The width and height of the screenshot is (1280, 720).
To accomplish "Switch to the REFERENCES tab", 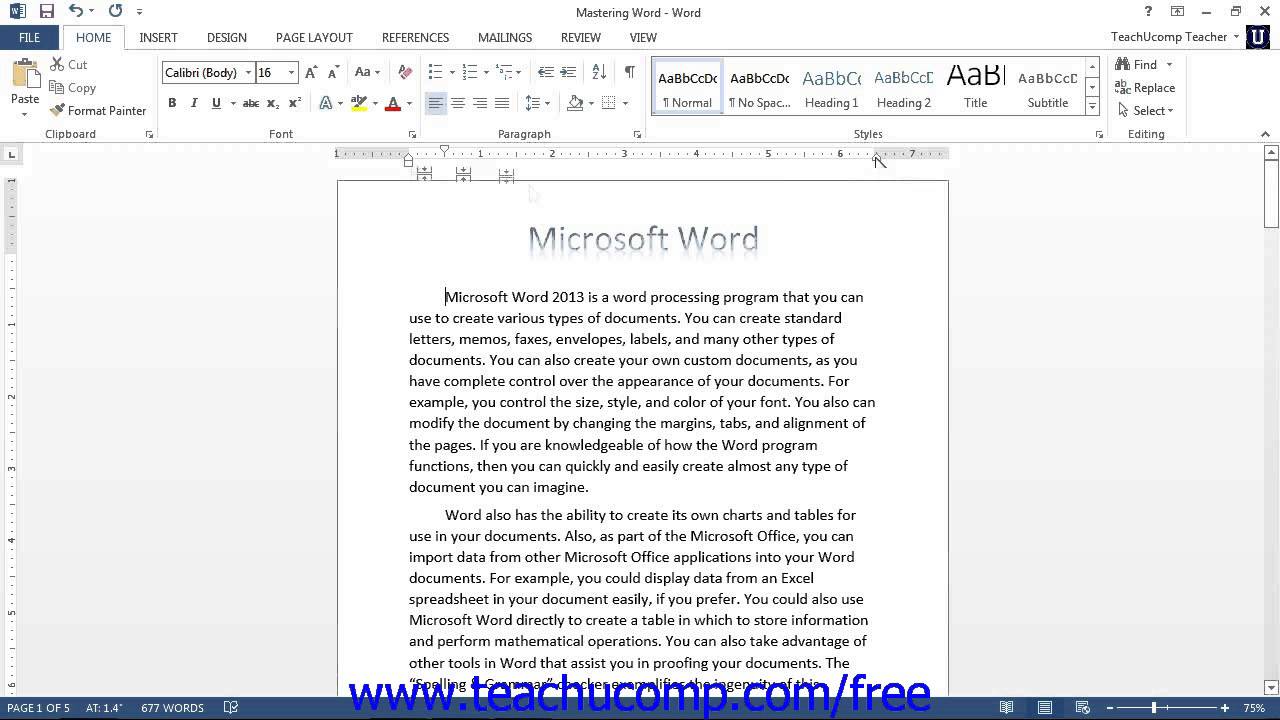I will click(x=415, y=38).
